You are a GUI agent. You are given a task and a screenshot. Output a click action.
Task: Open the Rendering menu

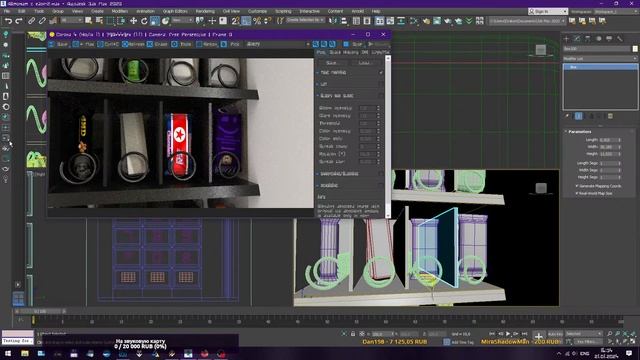click(x=205, y=11)
